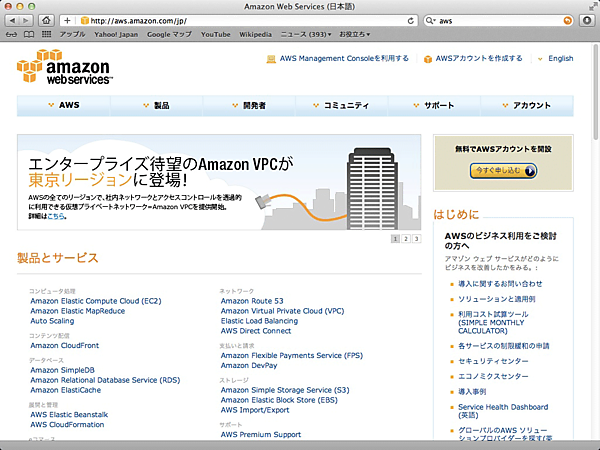Show all bookmarks via the book icon
The width and height of the screenshot is (600, 450).
[x=28, y=33]
